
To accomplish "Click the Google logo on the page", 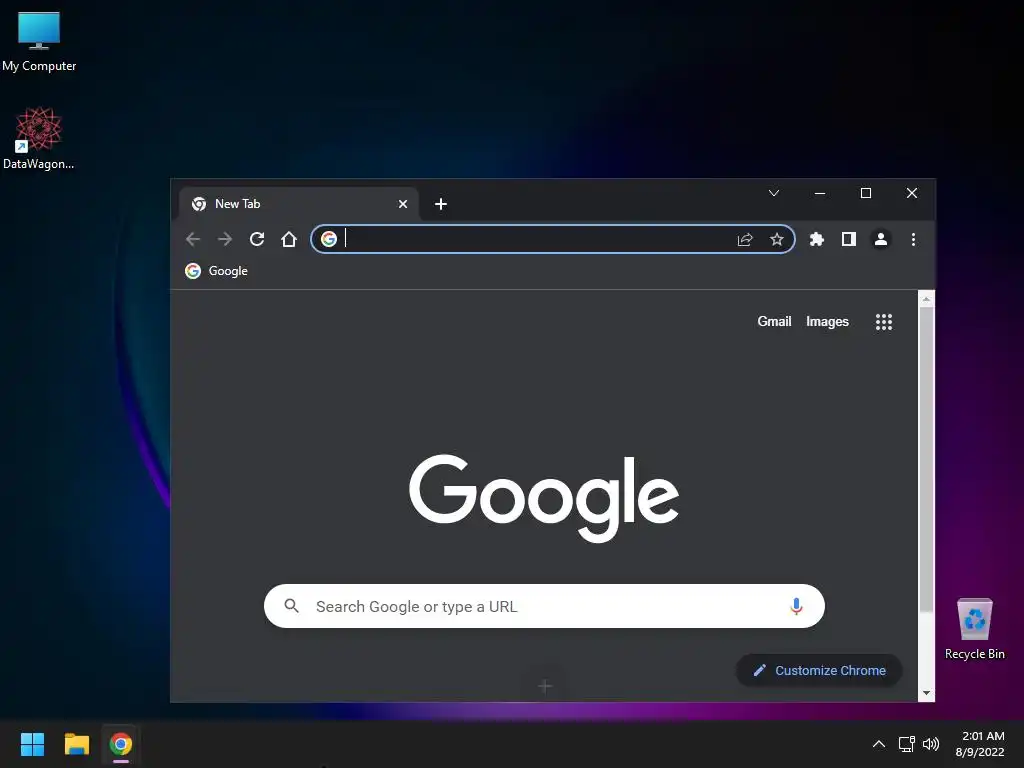I will coord(544,498).
